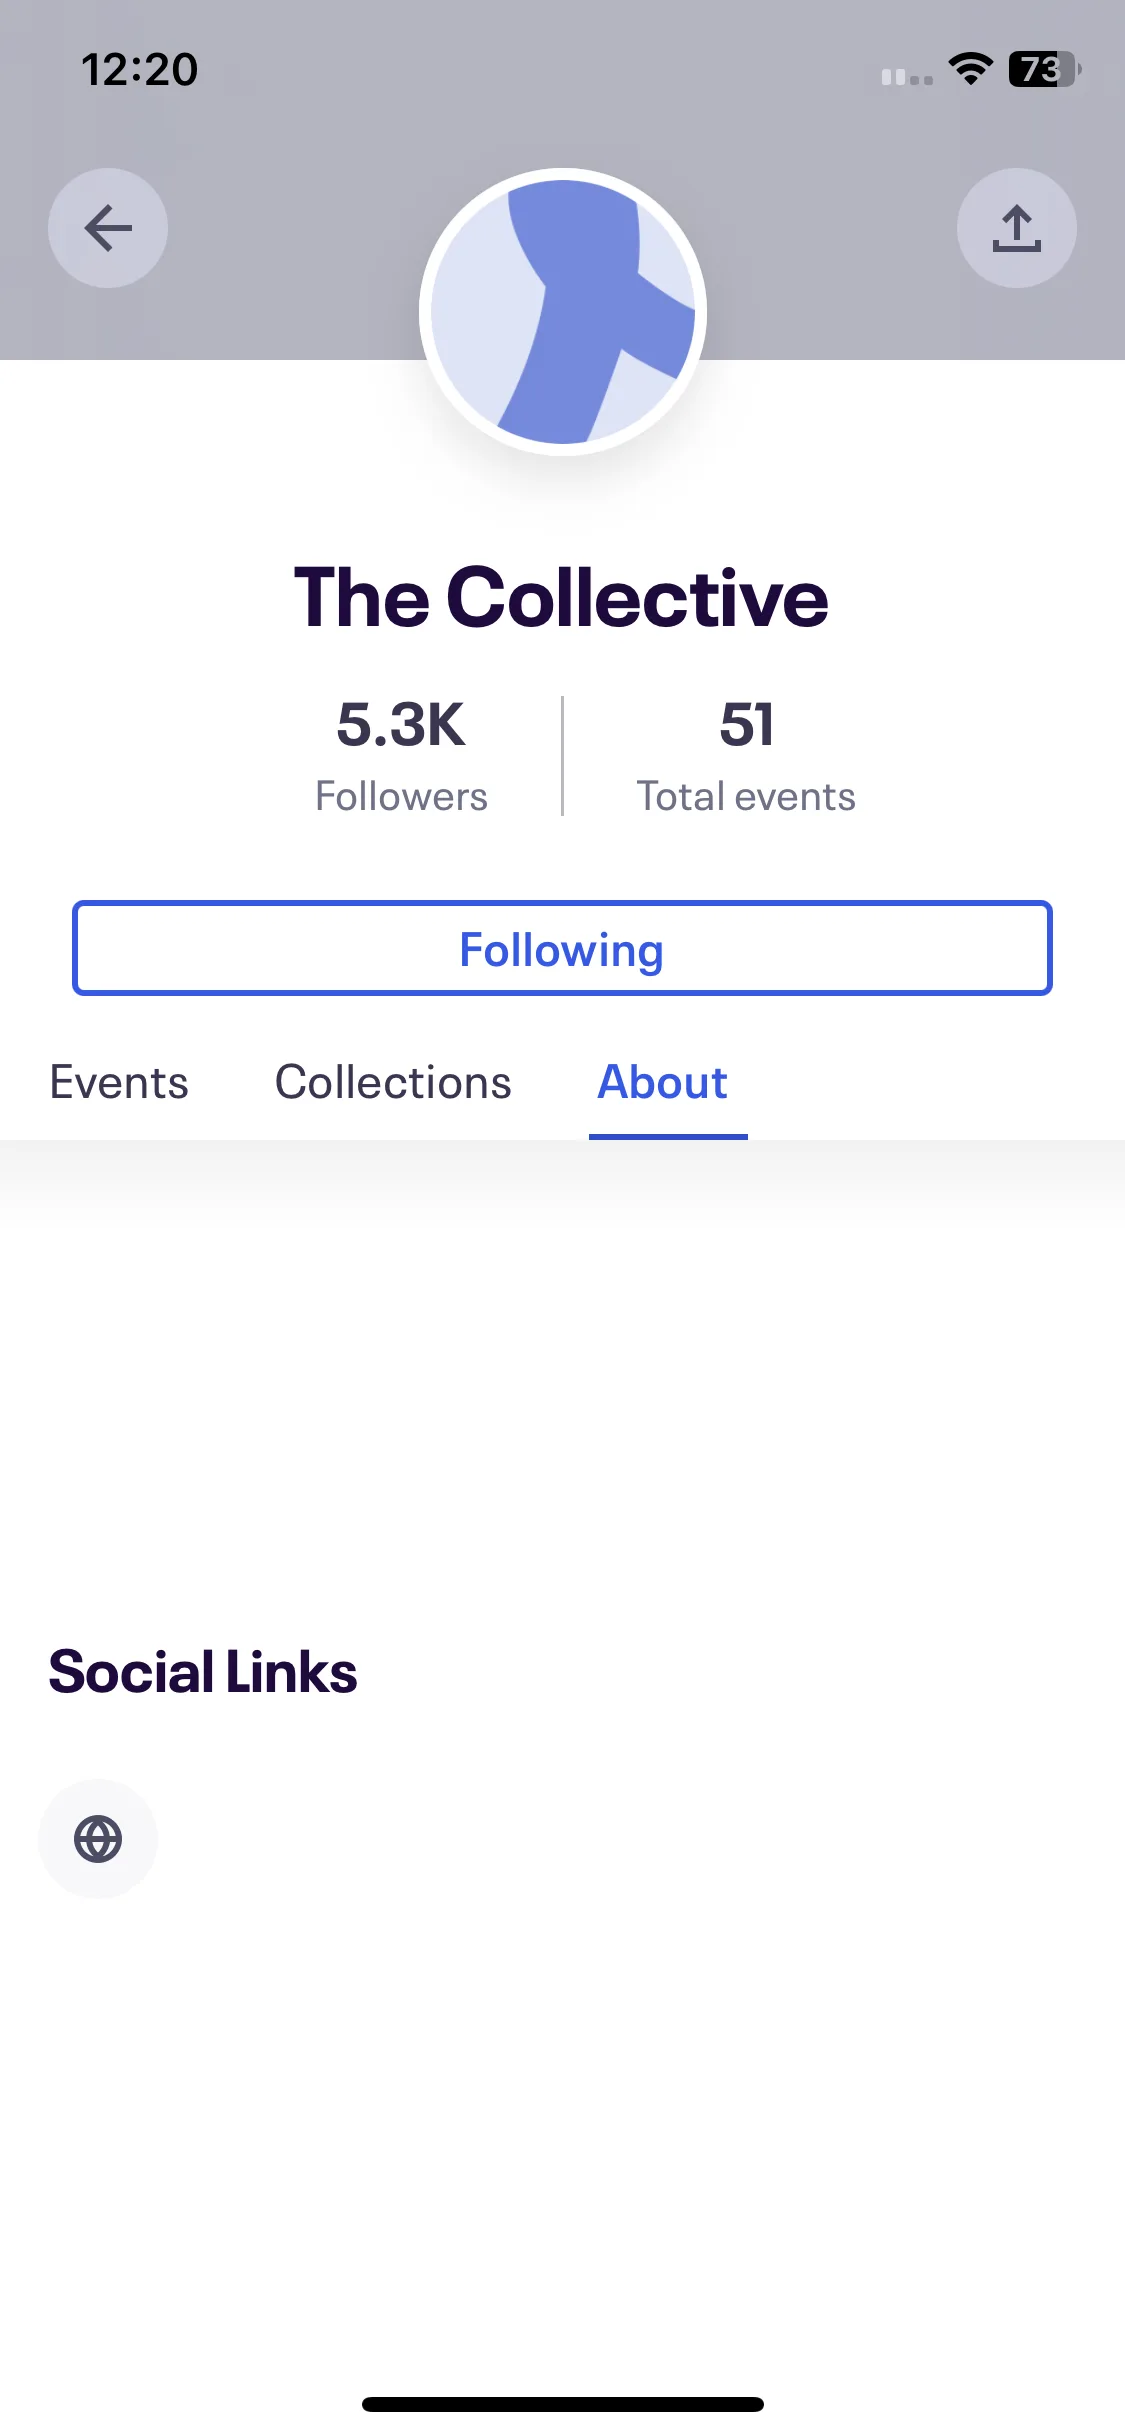Tap the Social Links heading
This screenshot has height=2436, width=1125.
tap(203, 1672)
